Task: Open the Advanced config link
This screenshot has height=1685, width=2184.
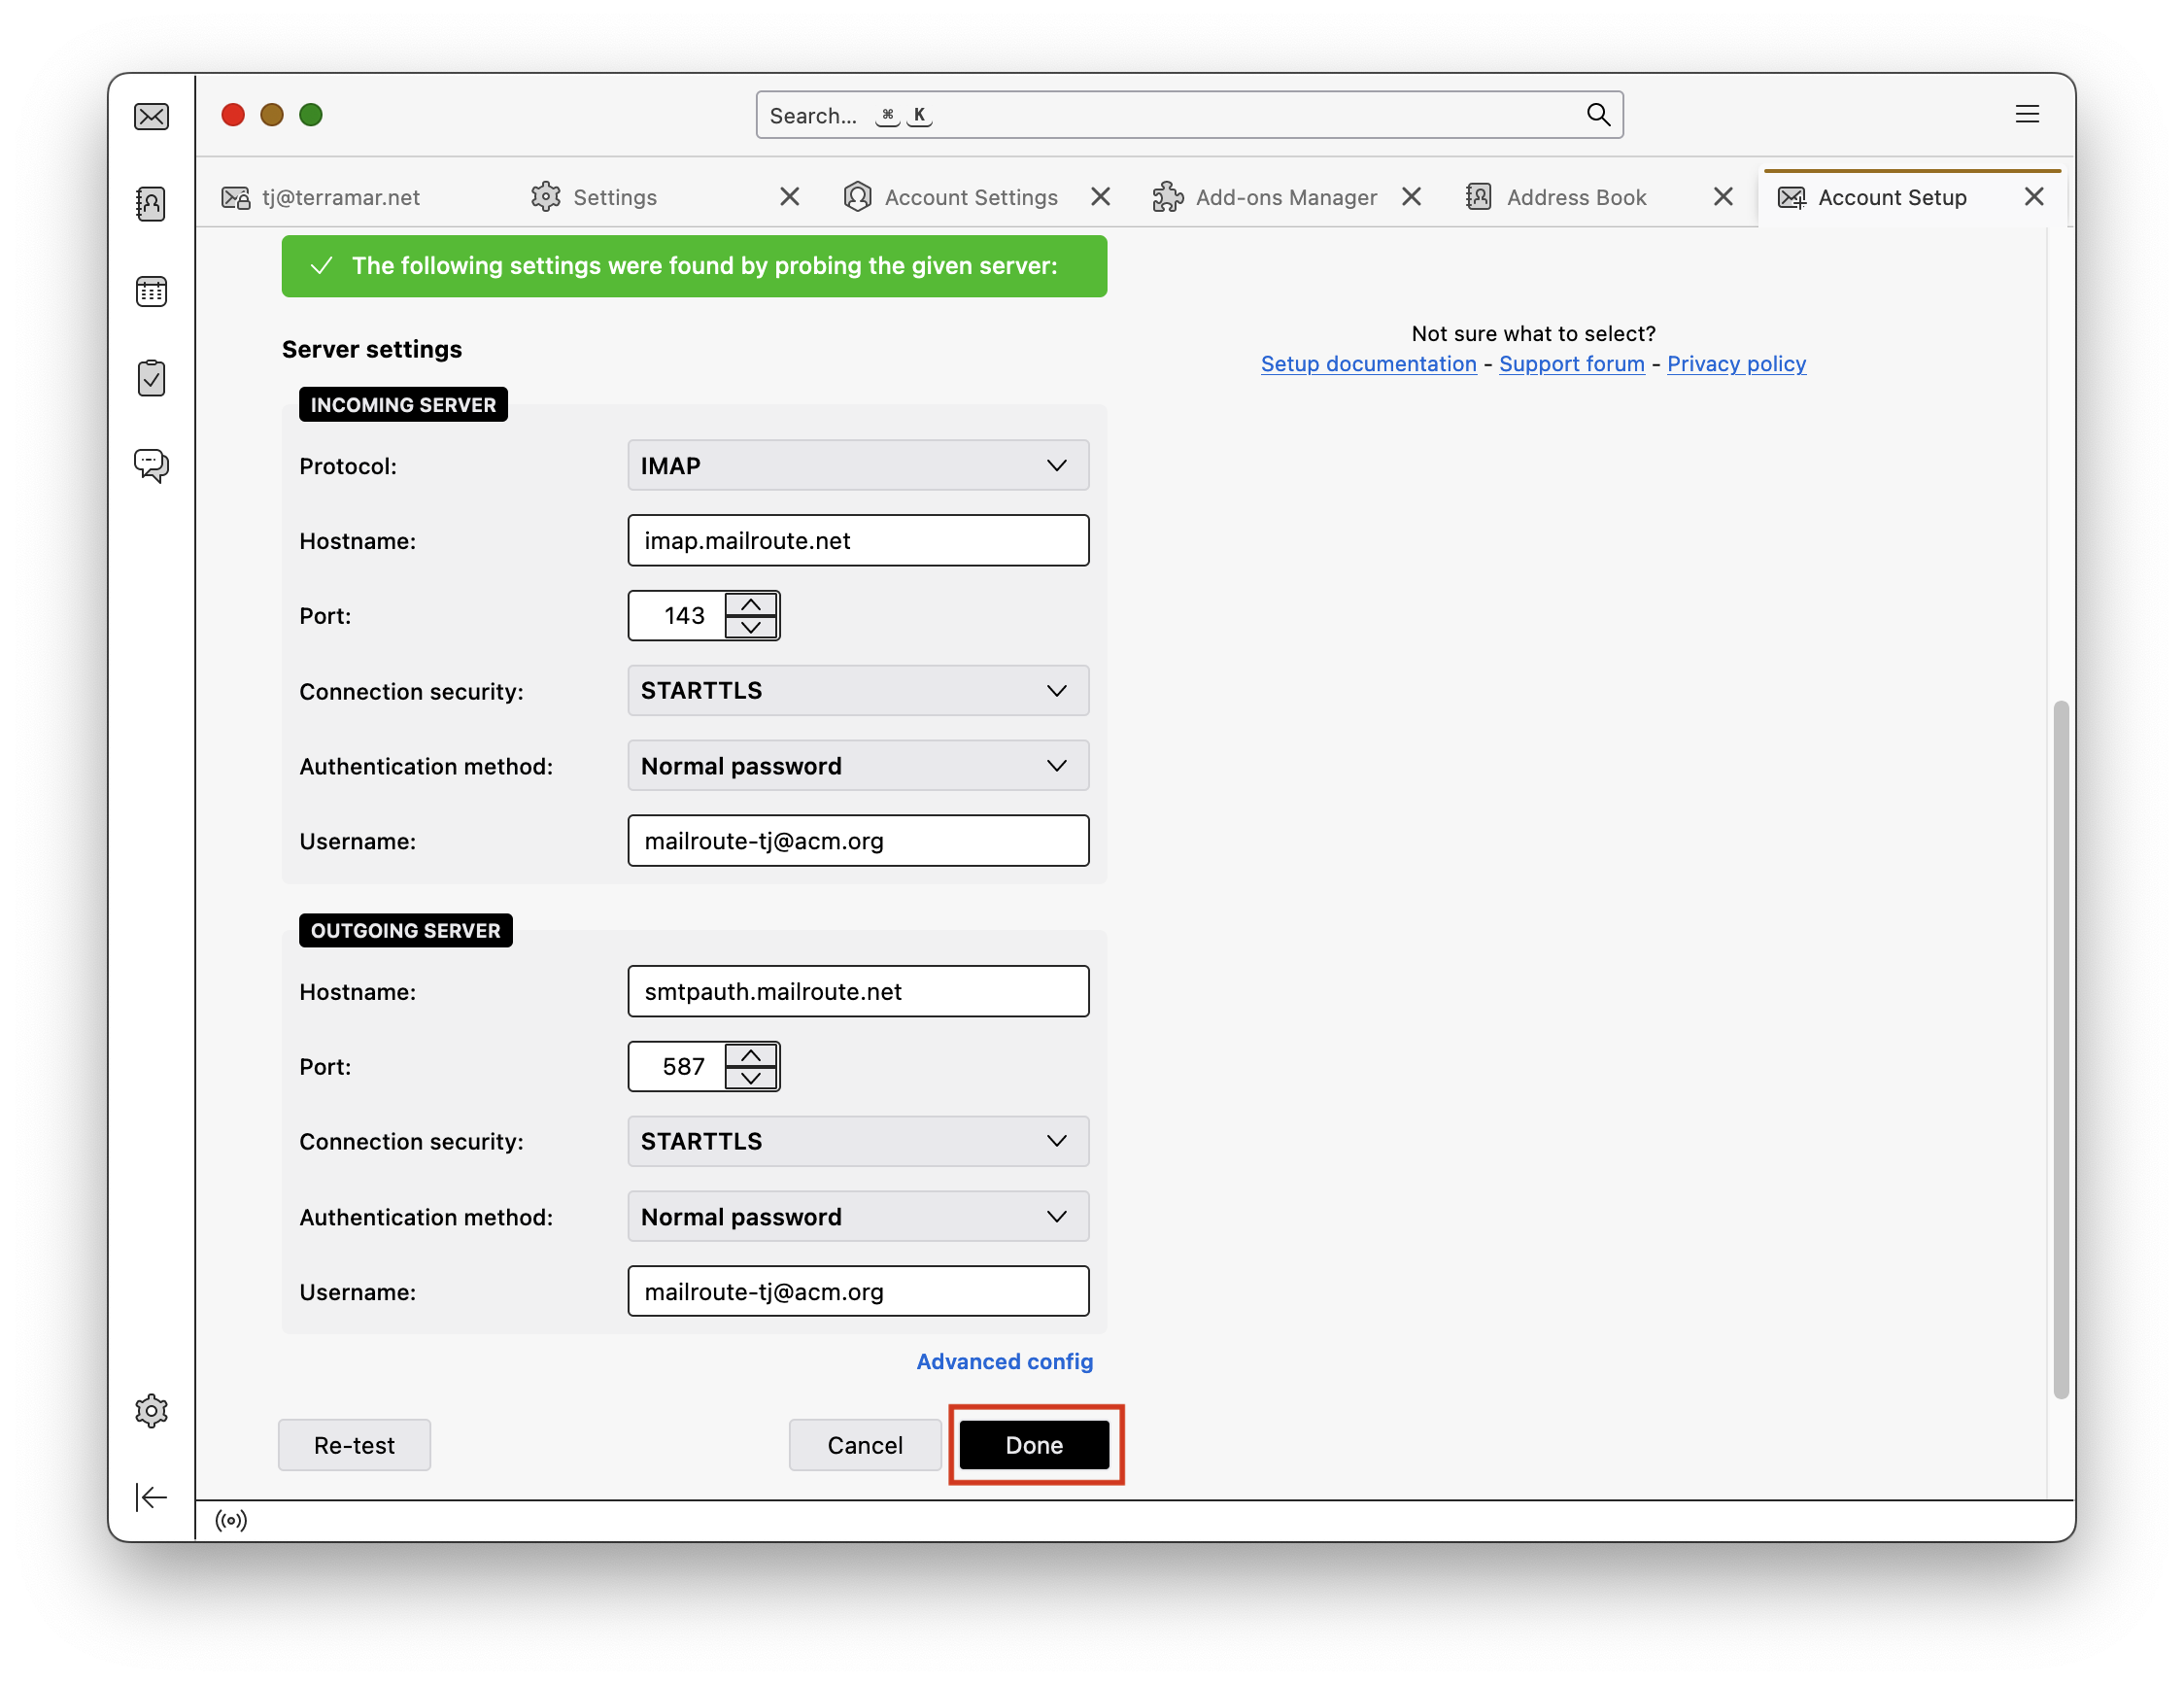Action: 1004,1361
